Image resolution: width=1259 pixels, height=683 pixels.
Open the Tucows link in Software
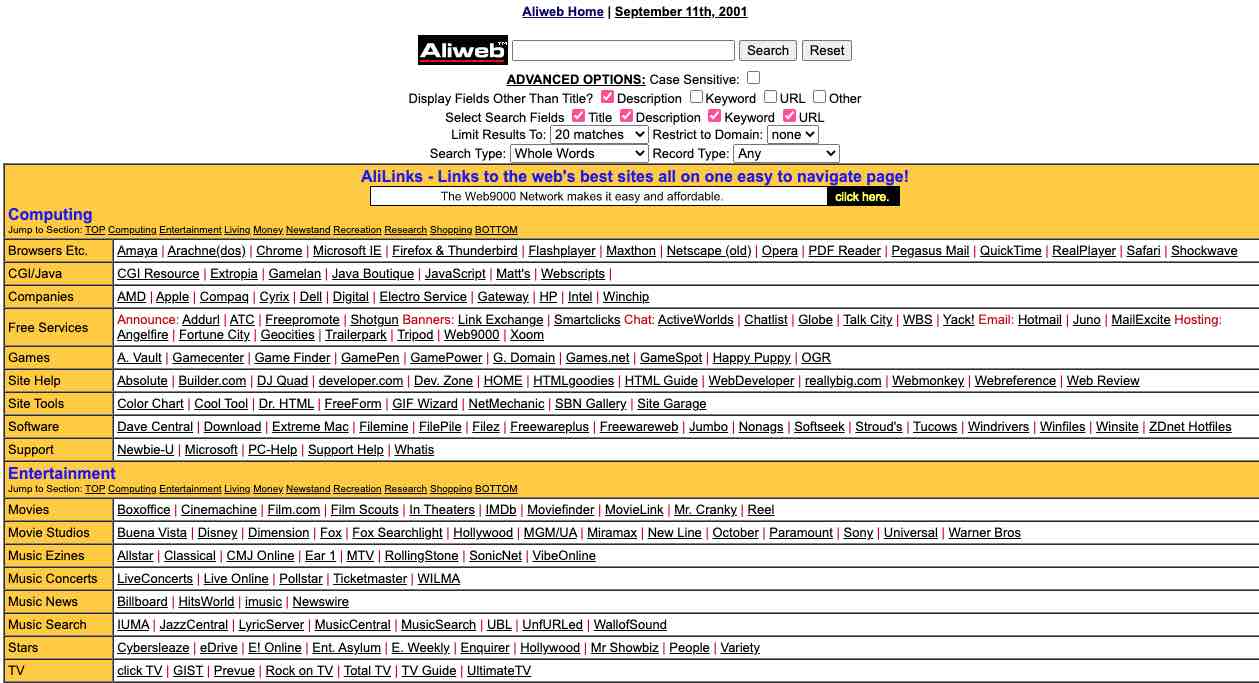(x=935, y=427)
